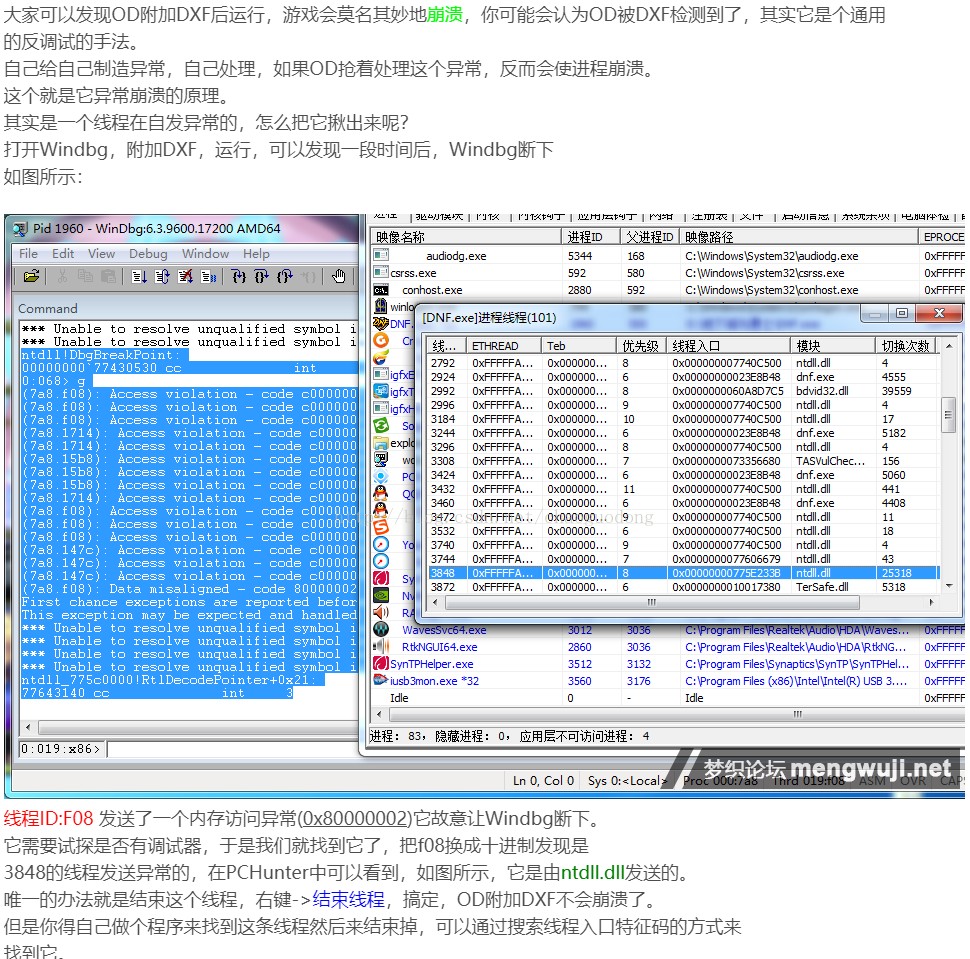Open the Edit menu in WinDbg
The image size is (970, 959).
click(x=63, y=254)
